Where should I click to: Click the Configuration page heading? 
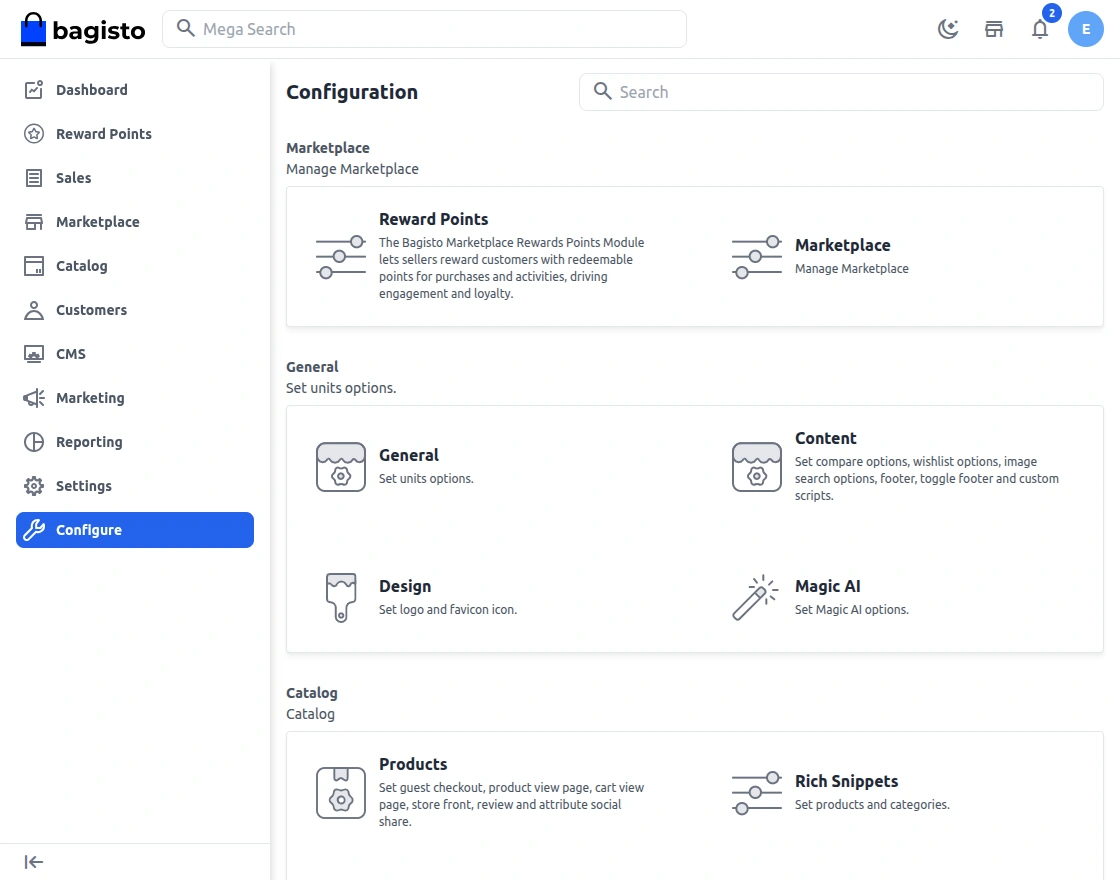click(352, 92)
